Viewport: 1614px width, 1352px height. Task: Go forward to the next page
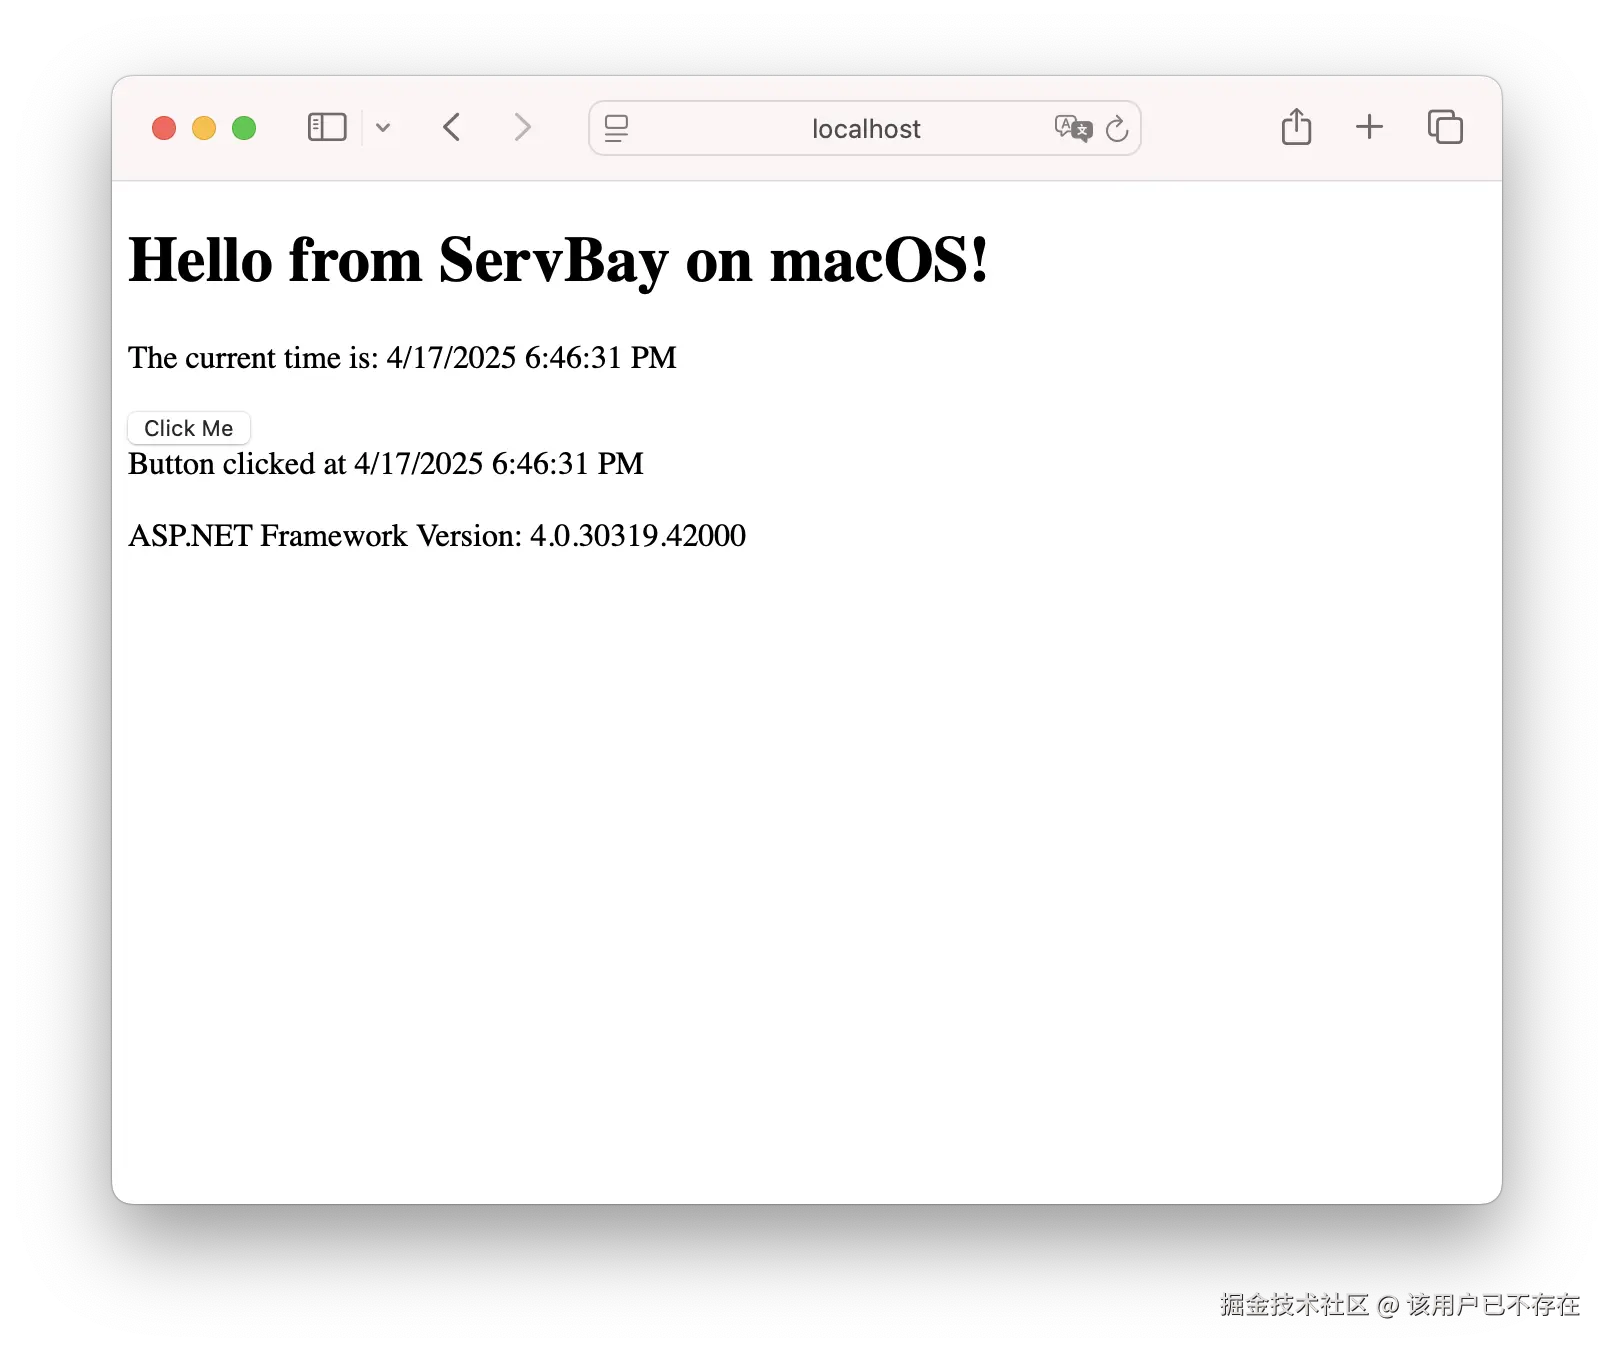(x=522, y=128)
